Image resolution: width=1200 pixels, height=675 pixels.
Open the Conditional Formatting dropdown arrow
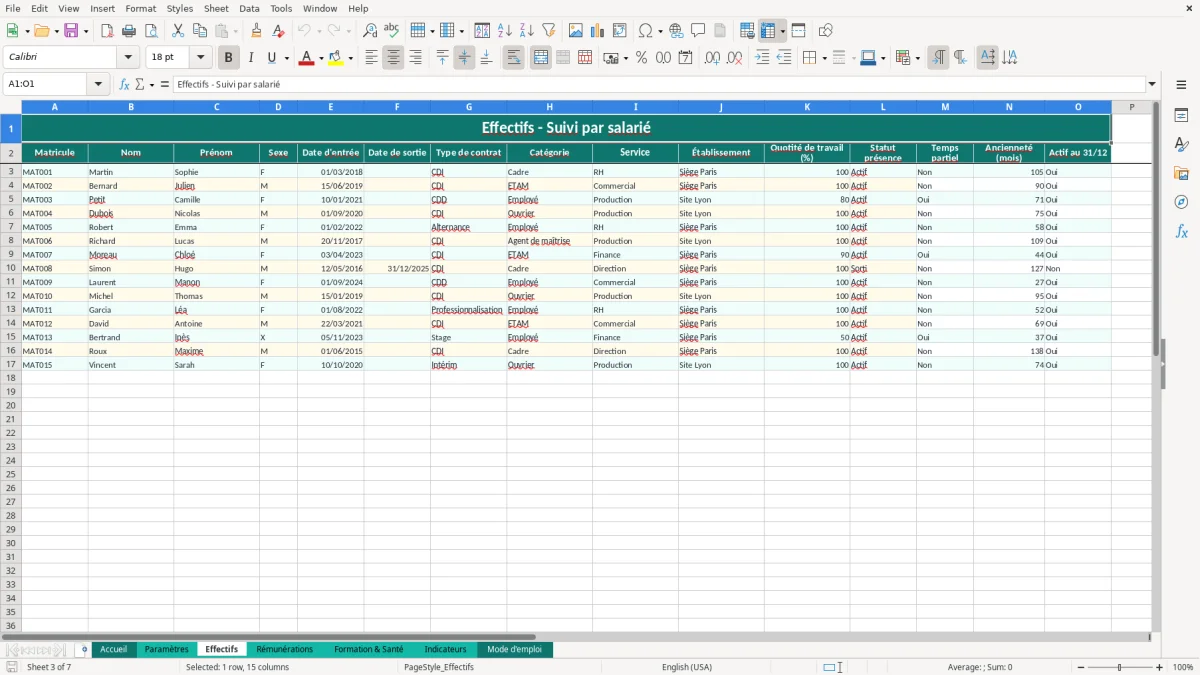pos(917,58)
